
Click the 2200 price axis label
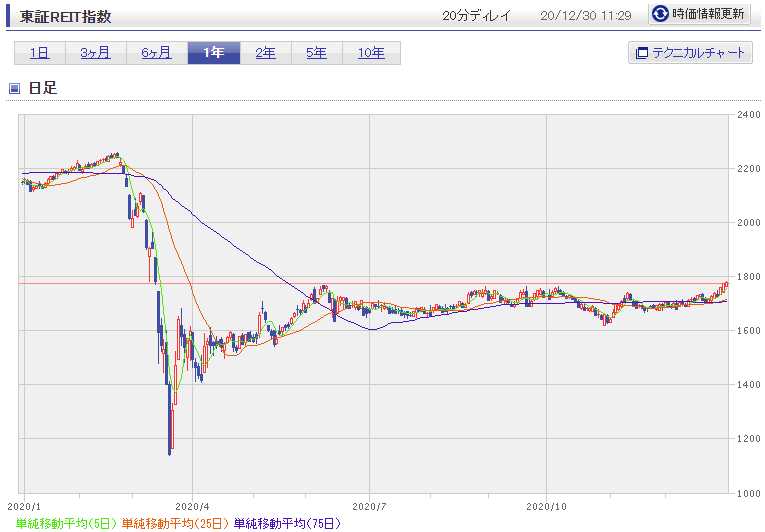tap(748, 169)
